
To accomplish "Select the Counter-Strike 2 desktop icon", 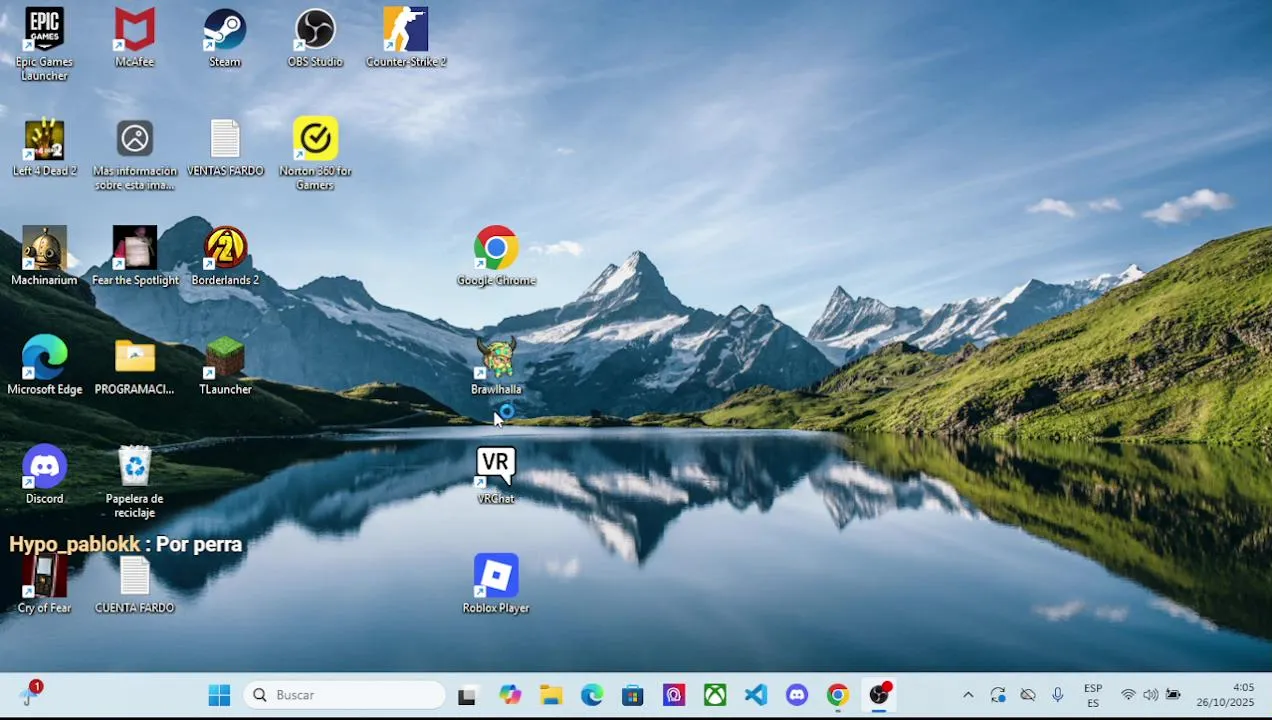I will click(406, 38).
